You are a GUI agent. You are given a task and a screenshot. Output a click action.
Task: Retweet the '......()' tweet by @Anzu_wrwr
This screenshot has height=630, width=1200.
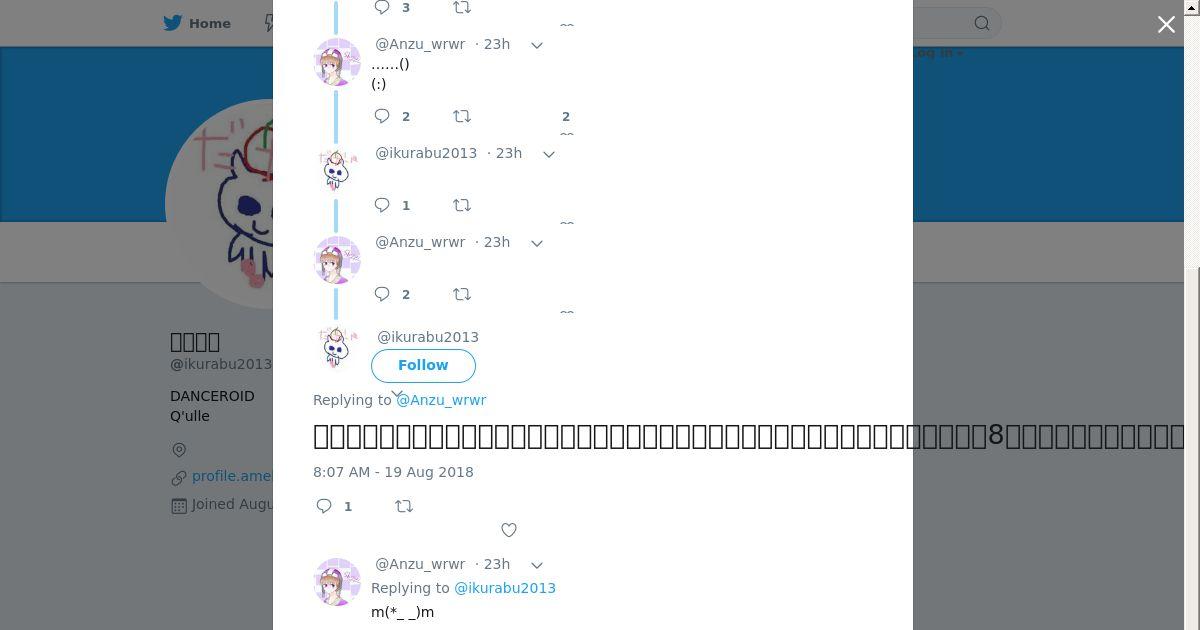pos(462,116)
